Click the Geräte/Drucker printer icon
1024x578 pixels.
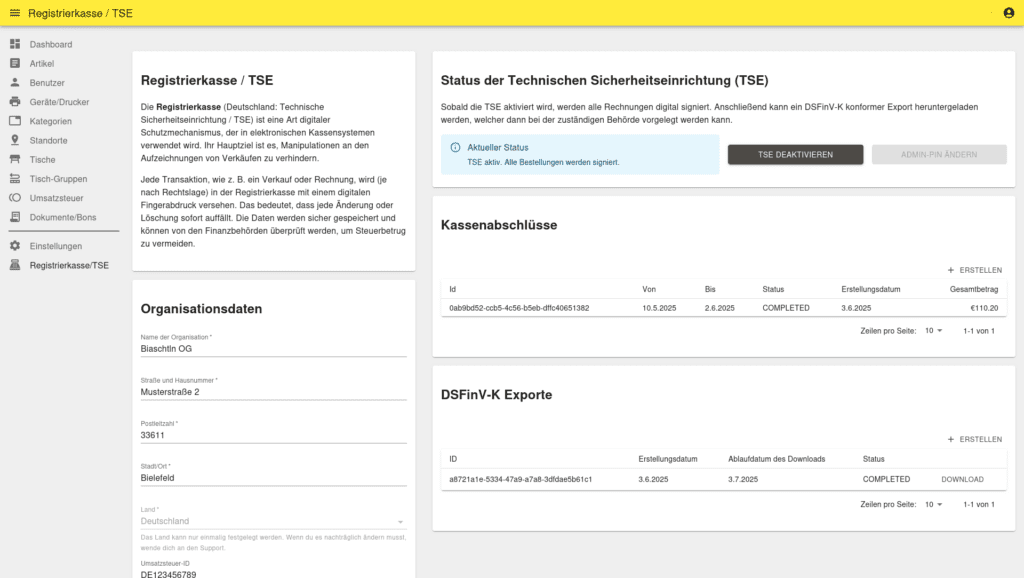click(15, 101)
